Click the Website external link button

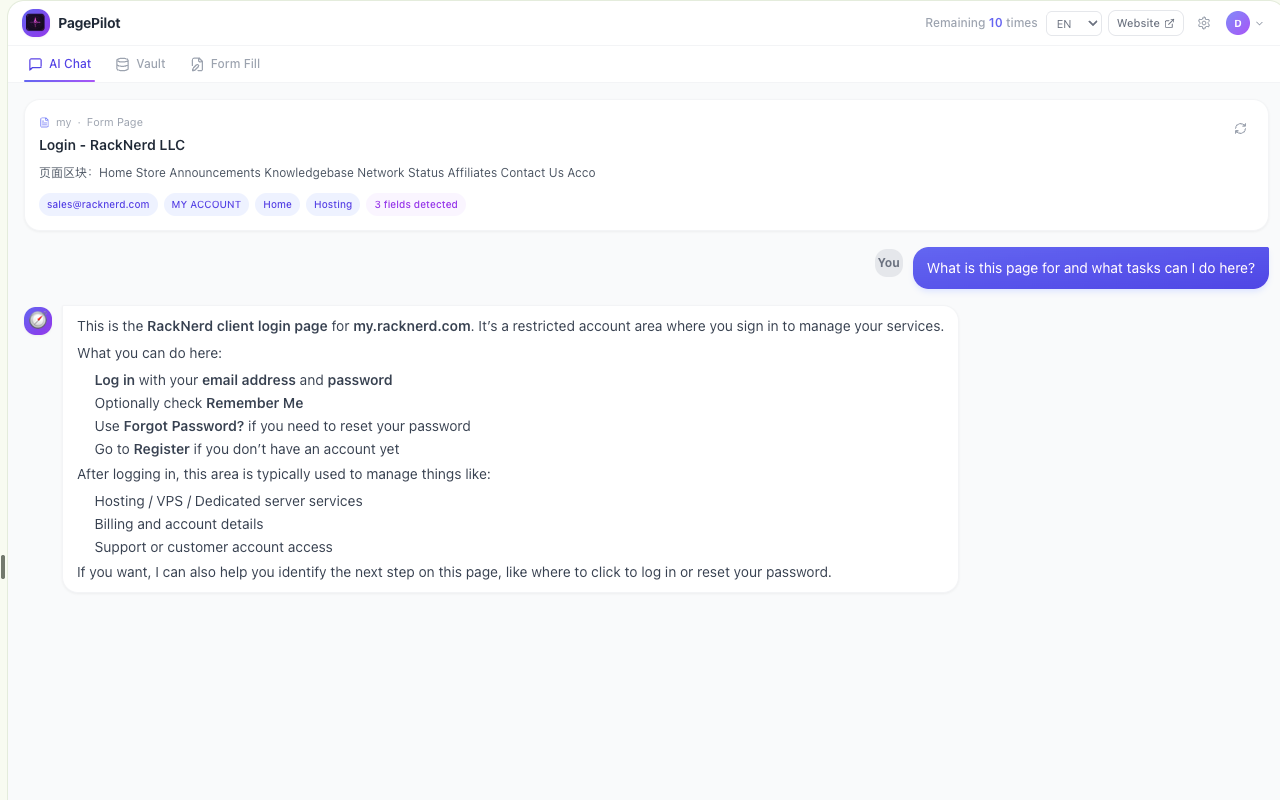[x=1146, y=23]
